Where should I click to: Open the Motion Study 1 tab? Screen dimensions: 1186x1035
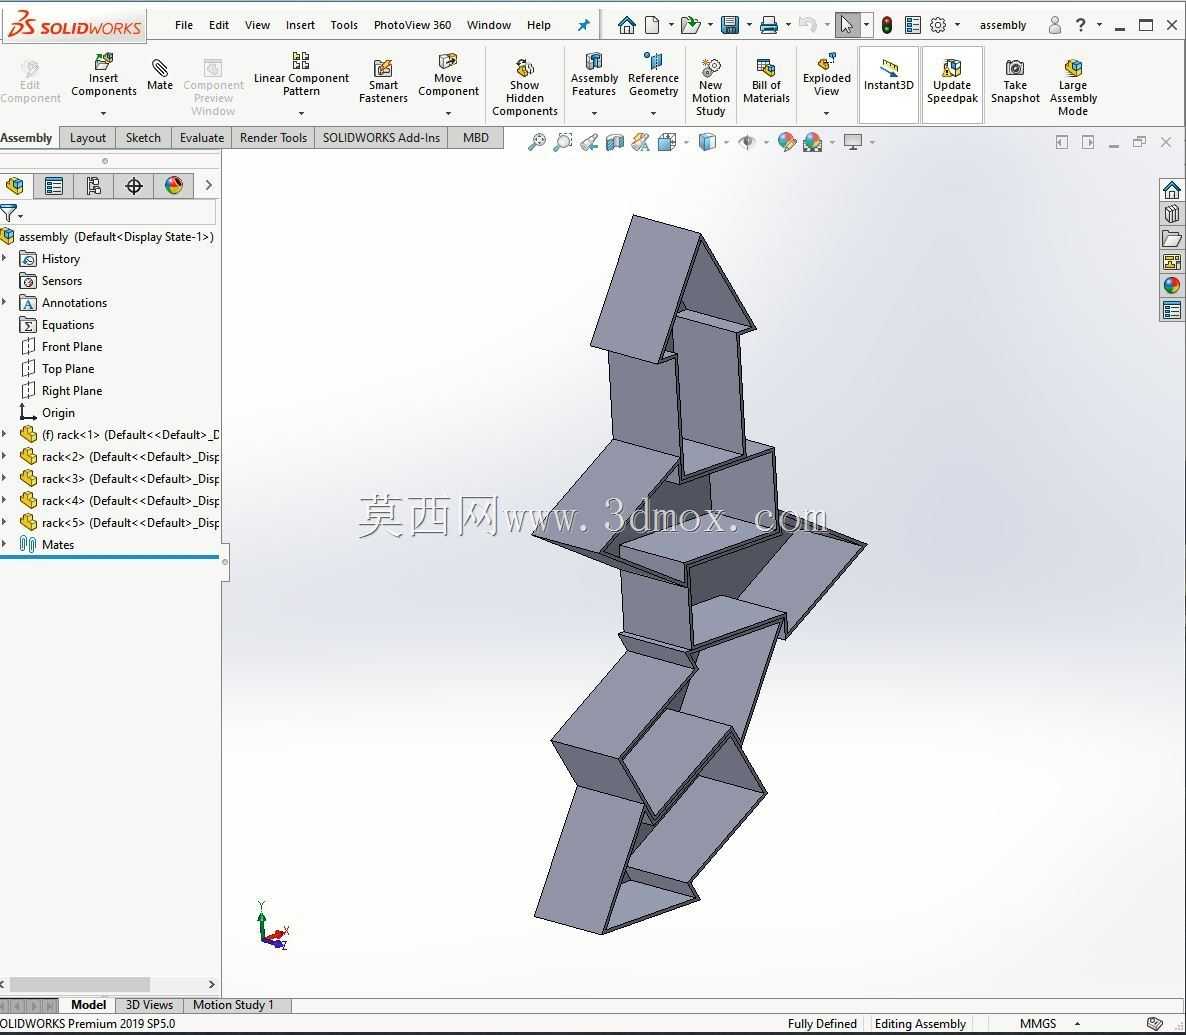point(233,1005)
